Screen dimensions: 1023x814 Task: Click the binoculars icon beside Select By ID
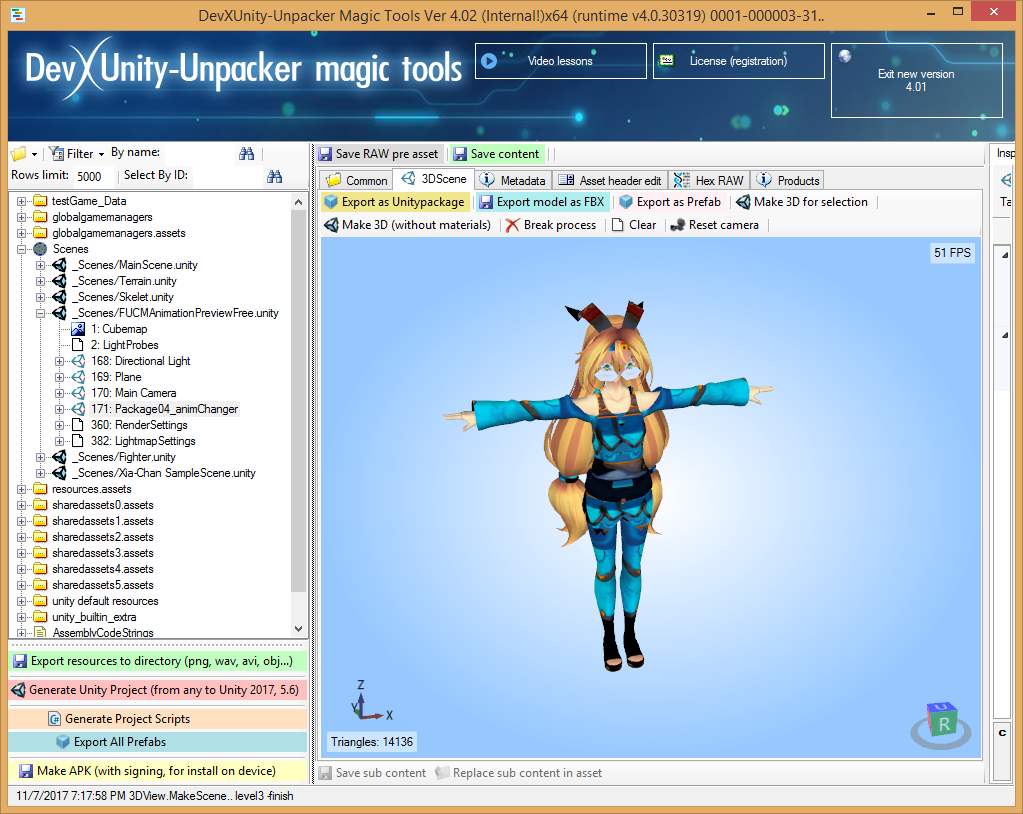click(x=274, y=177)
